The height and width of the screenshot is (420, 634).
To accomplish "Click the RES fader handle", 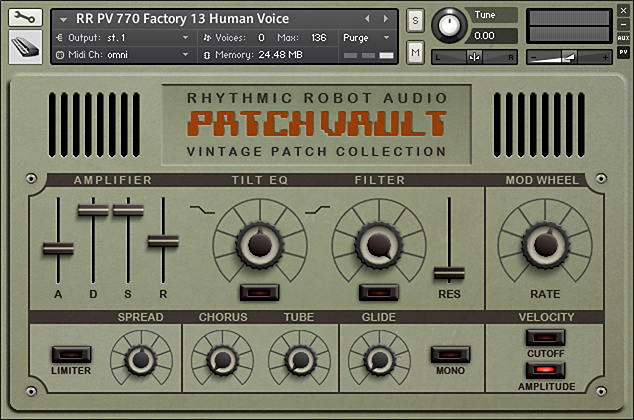I will point(449,274).
